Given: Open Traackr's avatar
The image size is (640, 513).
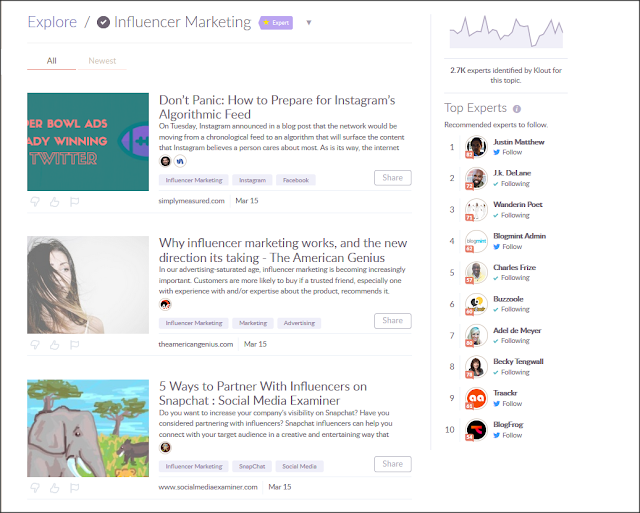Looking at the screenshot, I should pyautogui.click(x=476, y=398).
